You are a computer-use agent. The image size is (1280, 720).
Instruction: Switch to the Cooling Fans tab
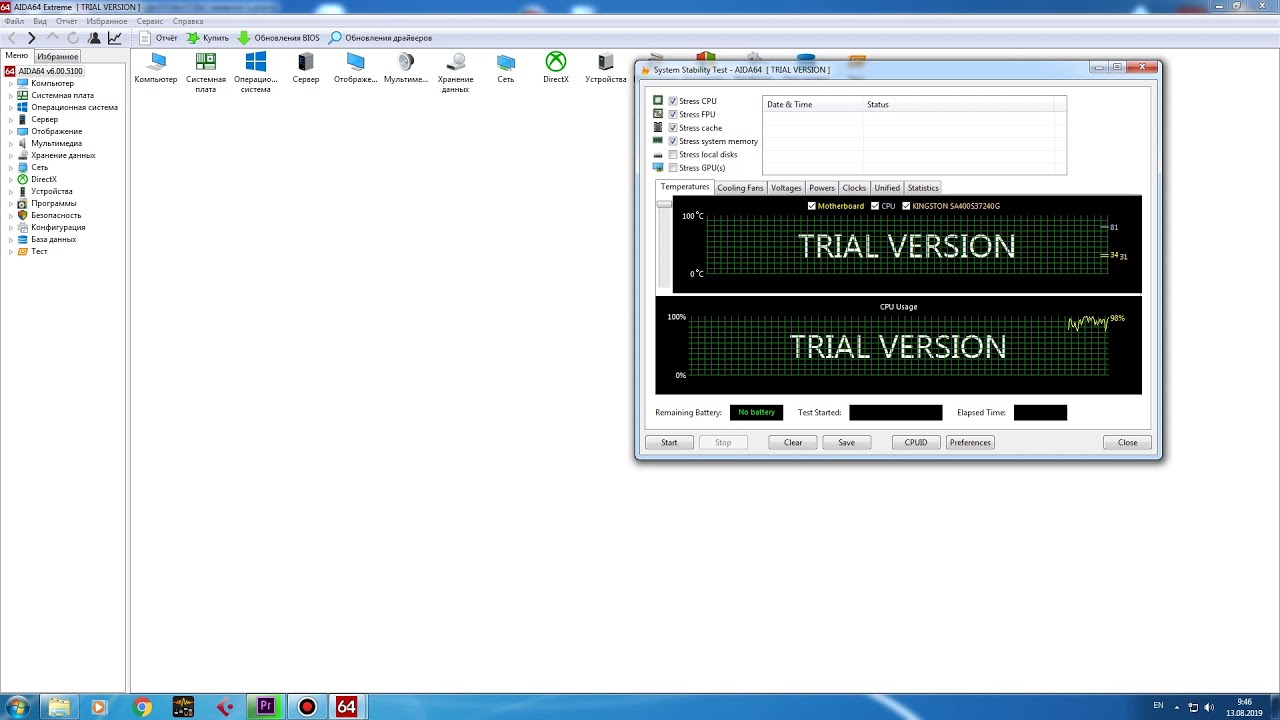[x=740, y=188]
